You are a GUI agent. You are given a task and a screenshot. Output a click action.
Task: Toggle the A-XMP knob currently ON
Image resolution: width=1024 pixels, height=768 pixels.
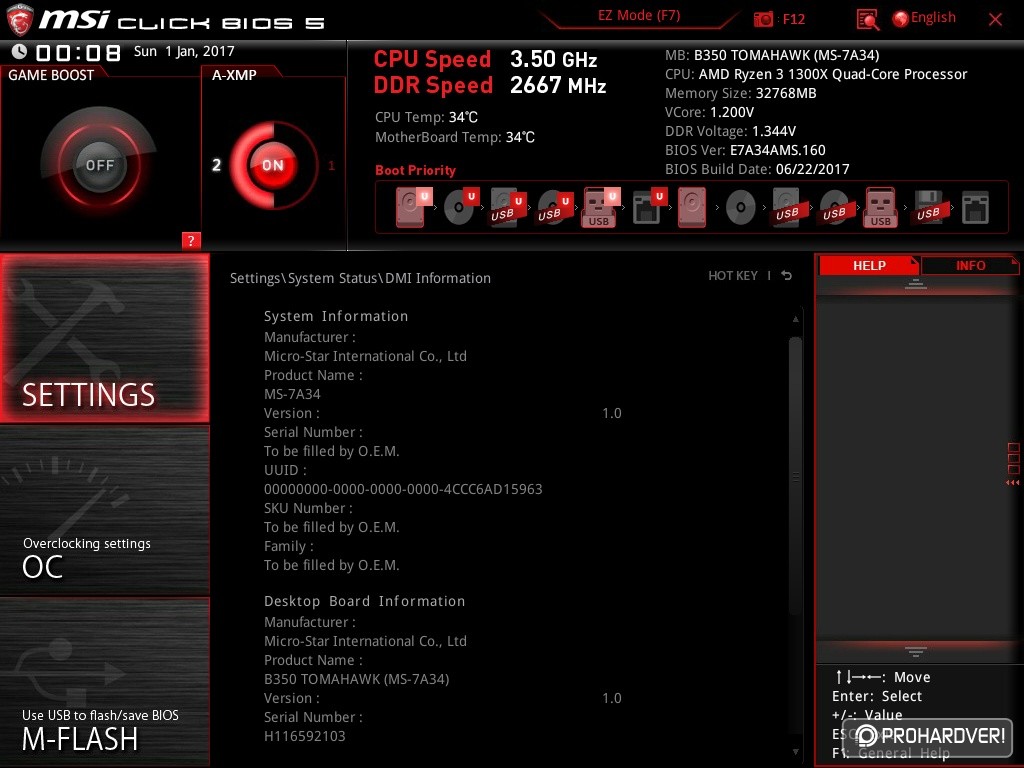pos(273,165)
